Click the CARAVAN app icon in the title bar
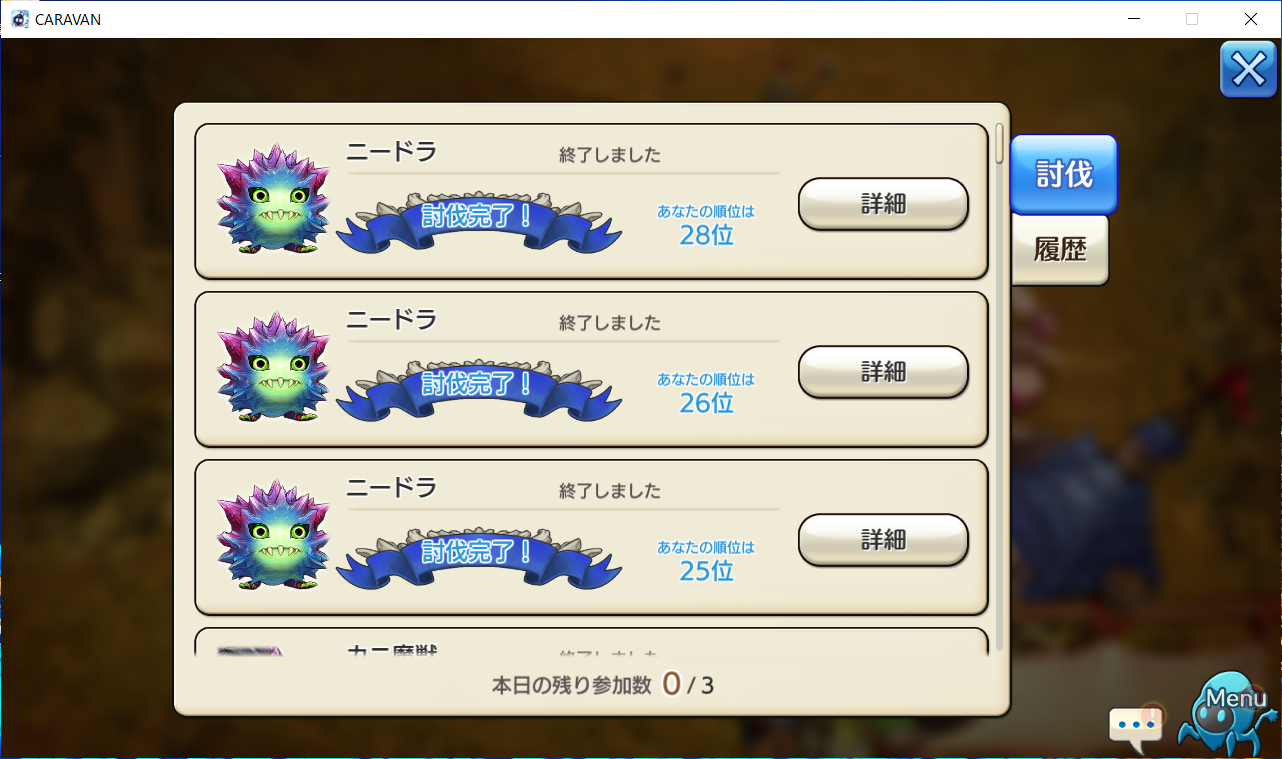 pos(20,19)
